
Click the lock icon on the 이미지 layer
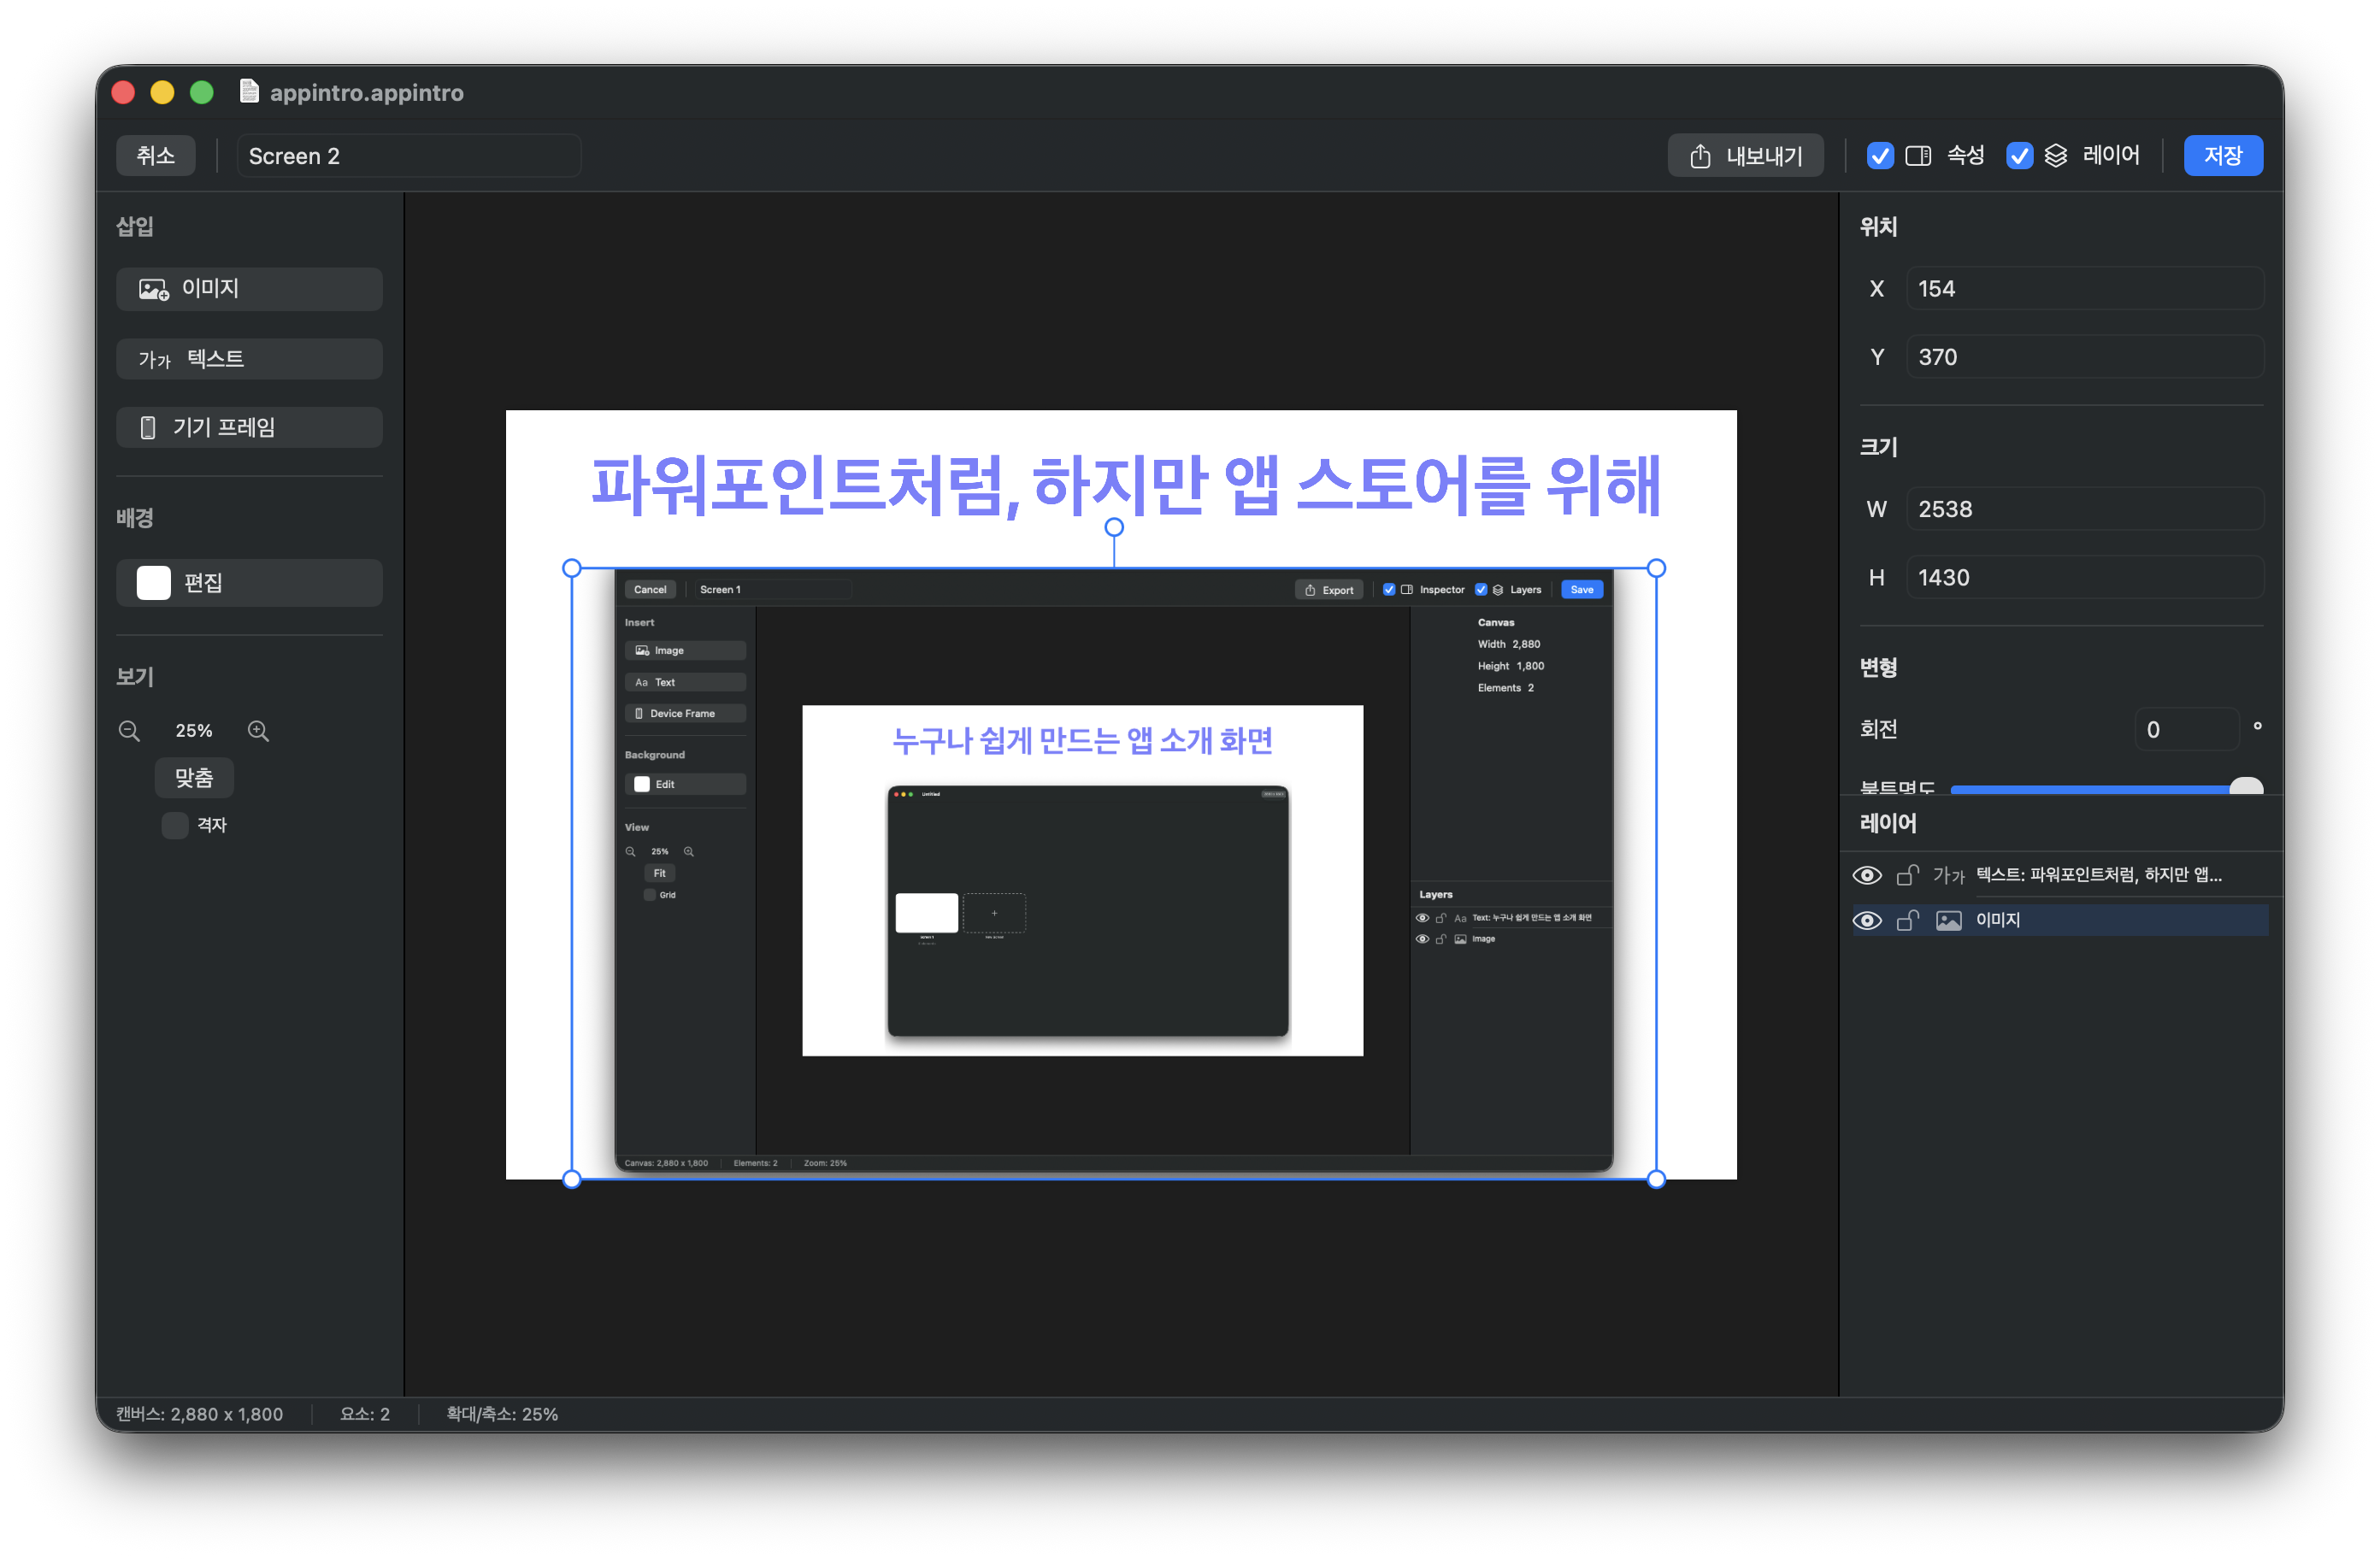(x=1907, y=920)
